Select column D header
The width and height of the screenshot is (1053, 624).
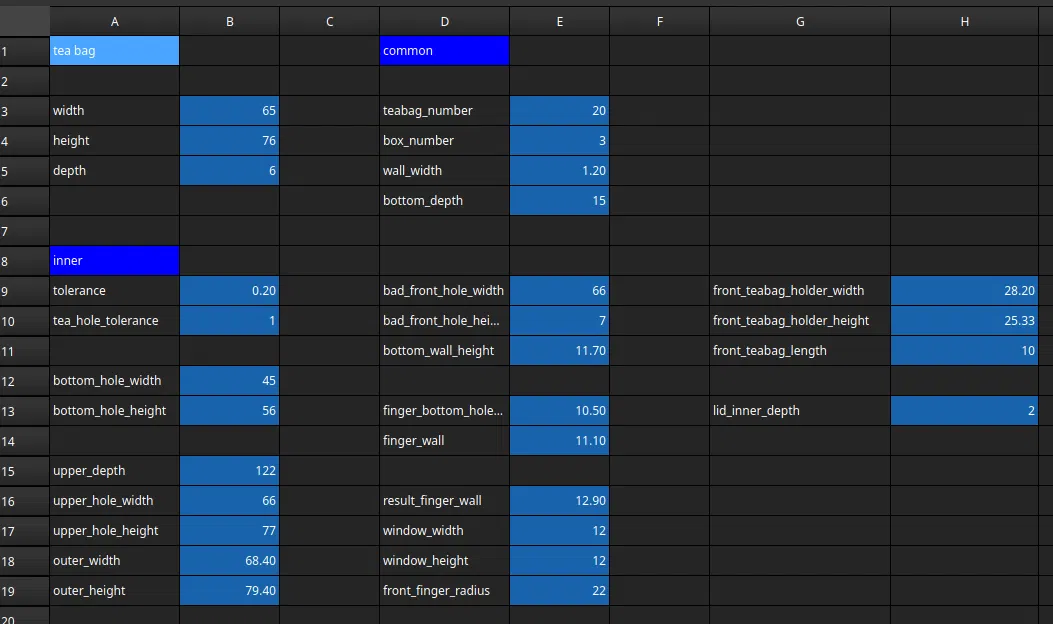tap(444, 22)
